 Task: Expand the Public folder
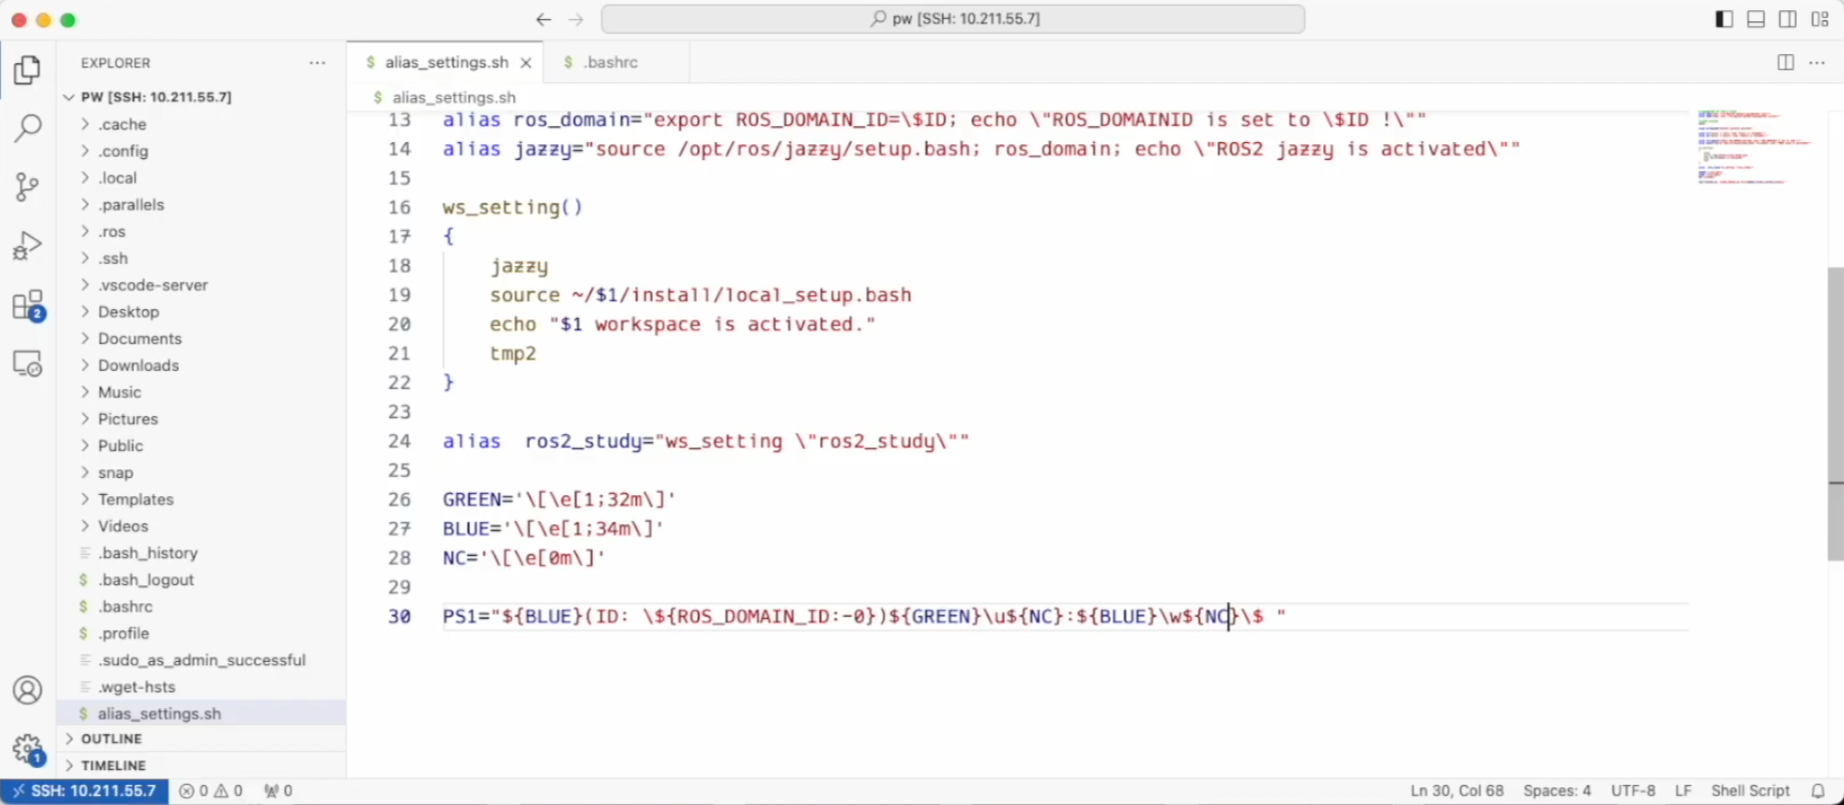pos(201,446)
